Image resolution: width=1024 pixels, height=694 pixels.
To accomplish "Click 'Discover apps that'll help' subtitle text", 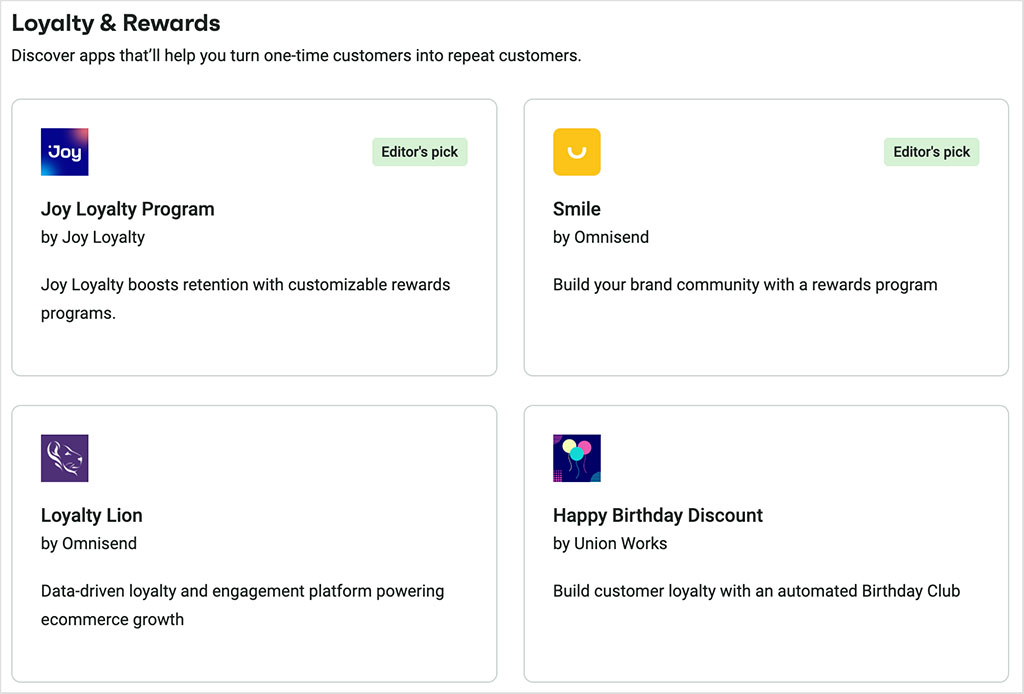I will [296, 56].
